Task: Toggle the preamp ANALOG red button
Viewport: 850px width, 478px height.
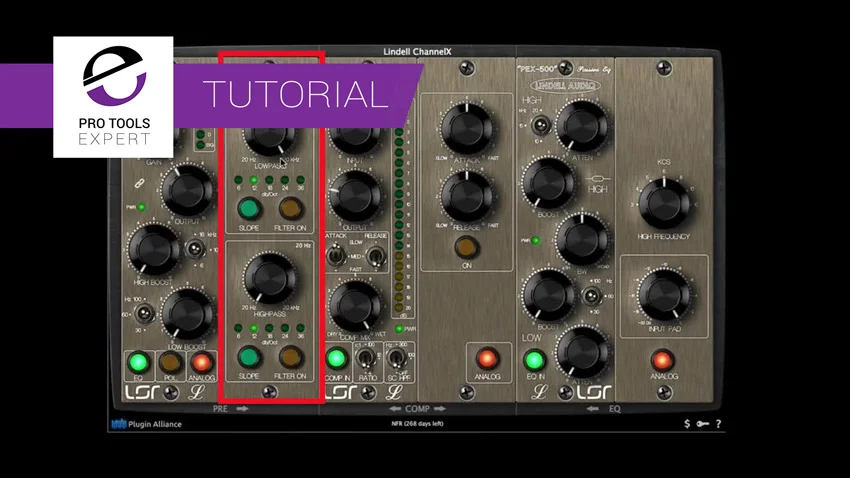Action: (x=201, y=362)
